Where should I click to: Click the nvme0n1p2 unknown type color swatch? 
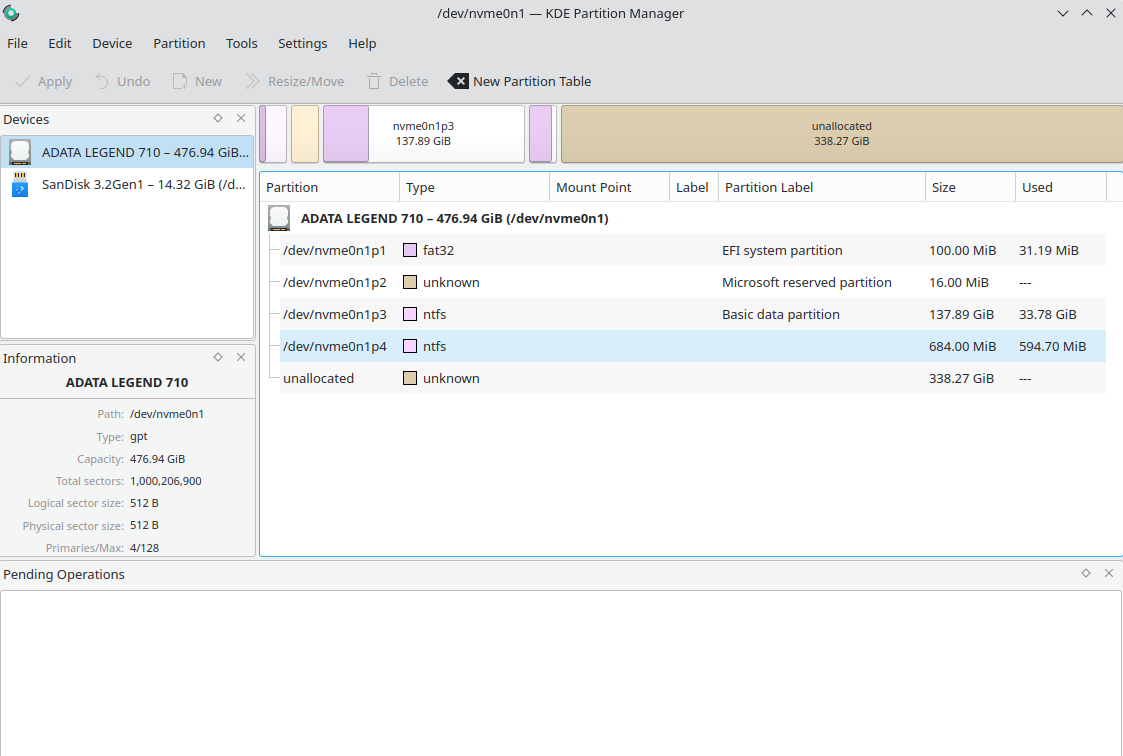point(410,282)
